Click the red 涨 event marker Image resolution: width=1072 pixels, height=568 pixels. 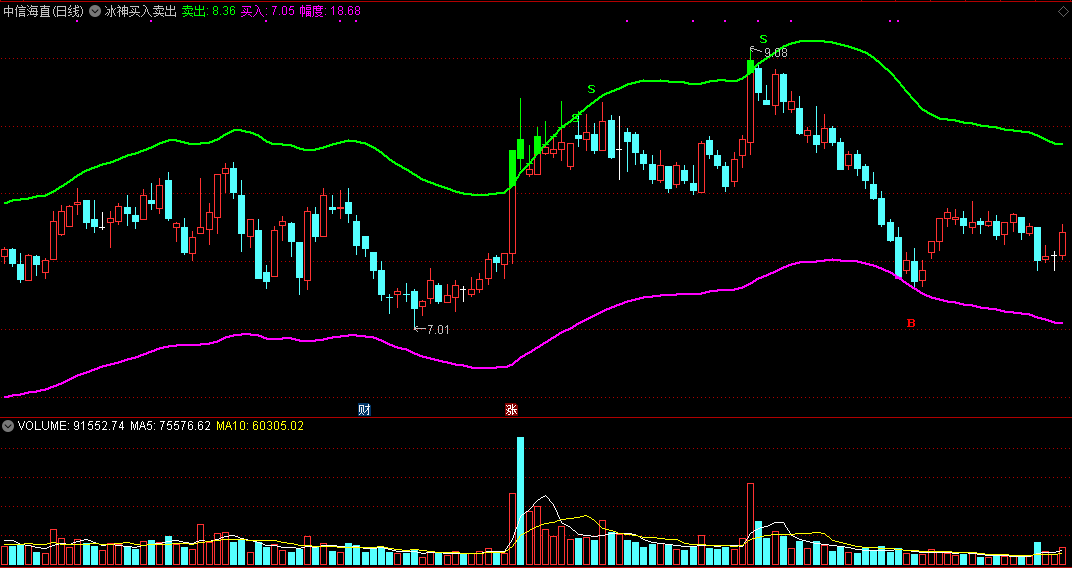511,410
